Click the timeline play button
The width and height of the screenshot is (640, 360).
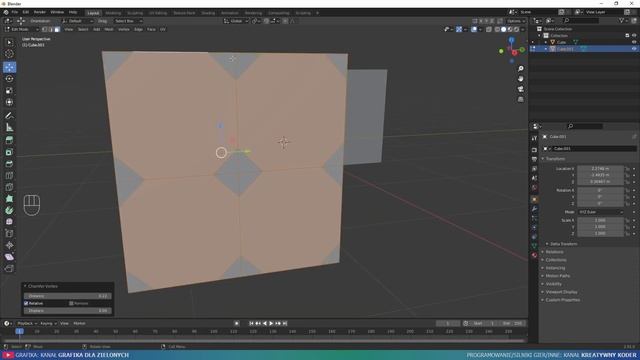tap(271, 323)
